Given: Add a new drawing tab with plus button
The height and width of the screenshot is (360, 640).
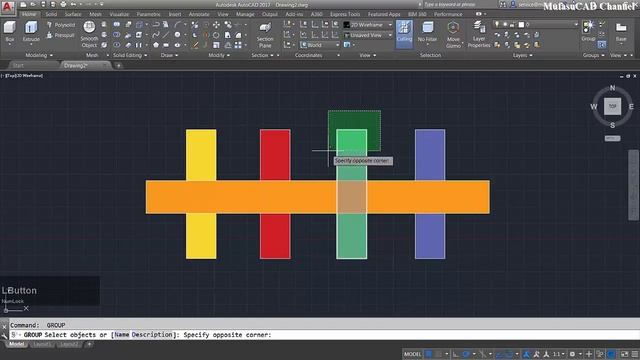Looking at the screenshot, I should [x=118, y=65].
